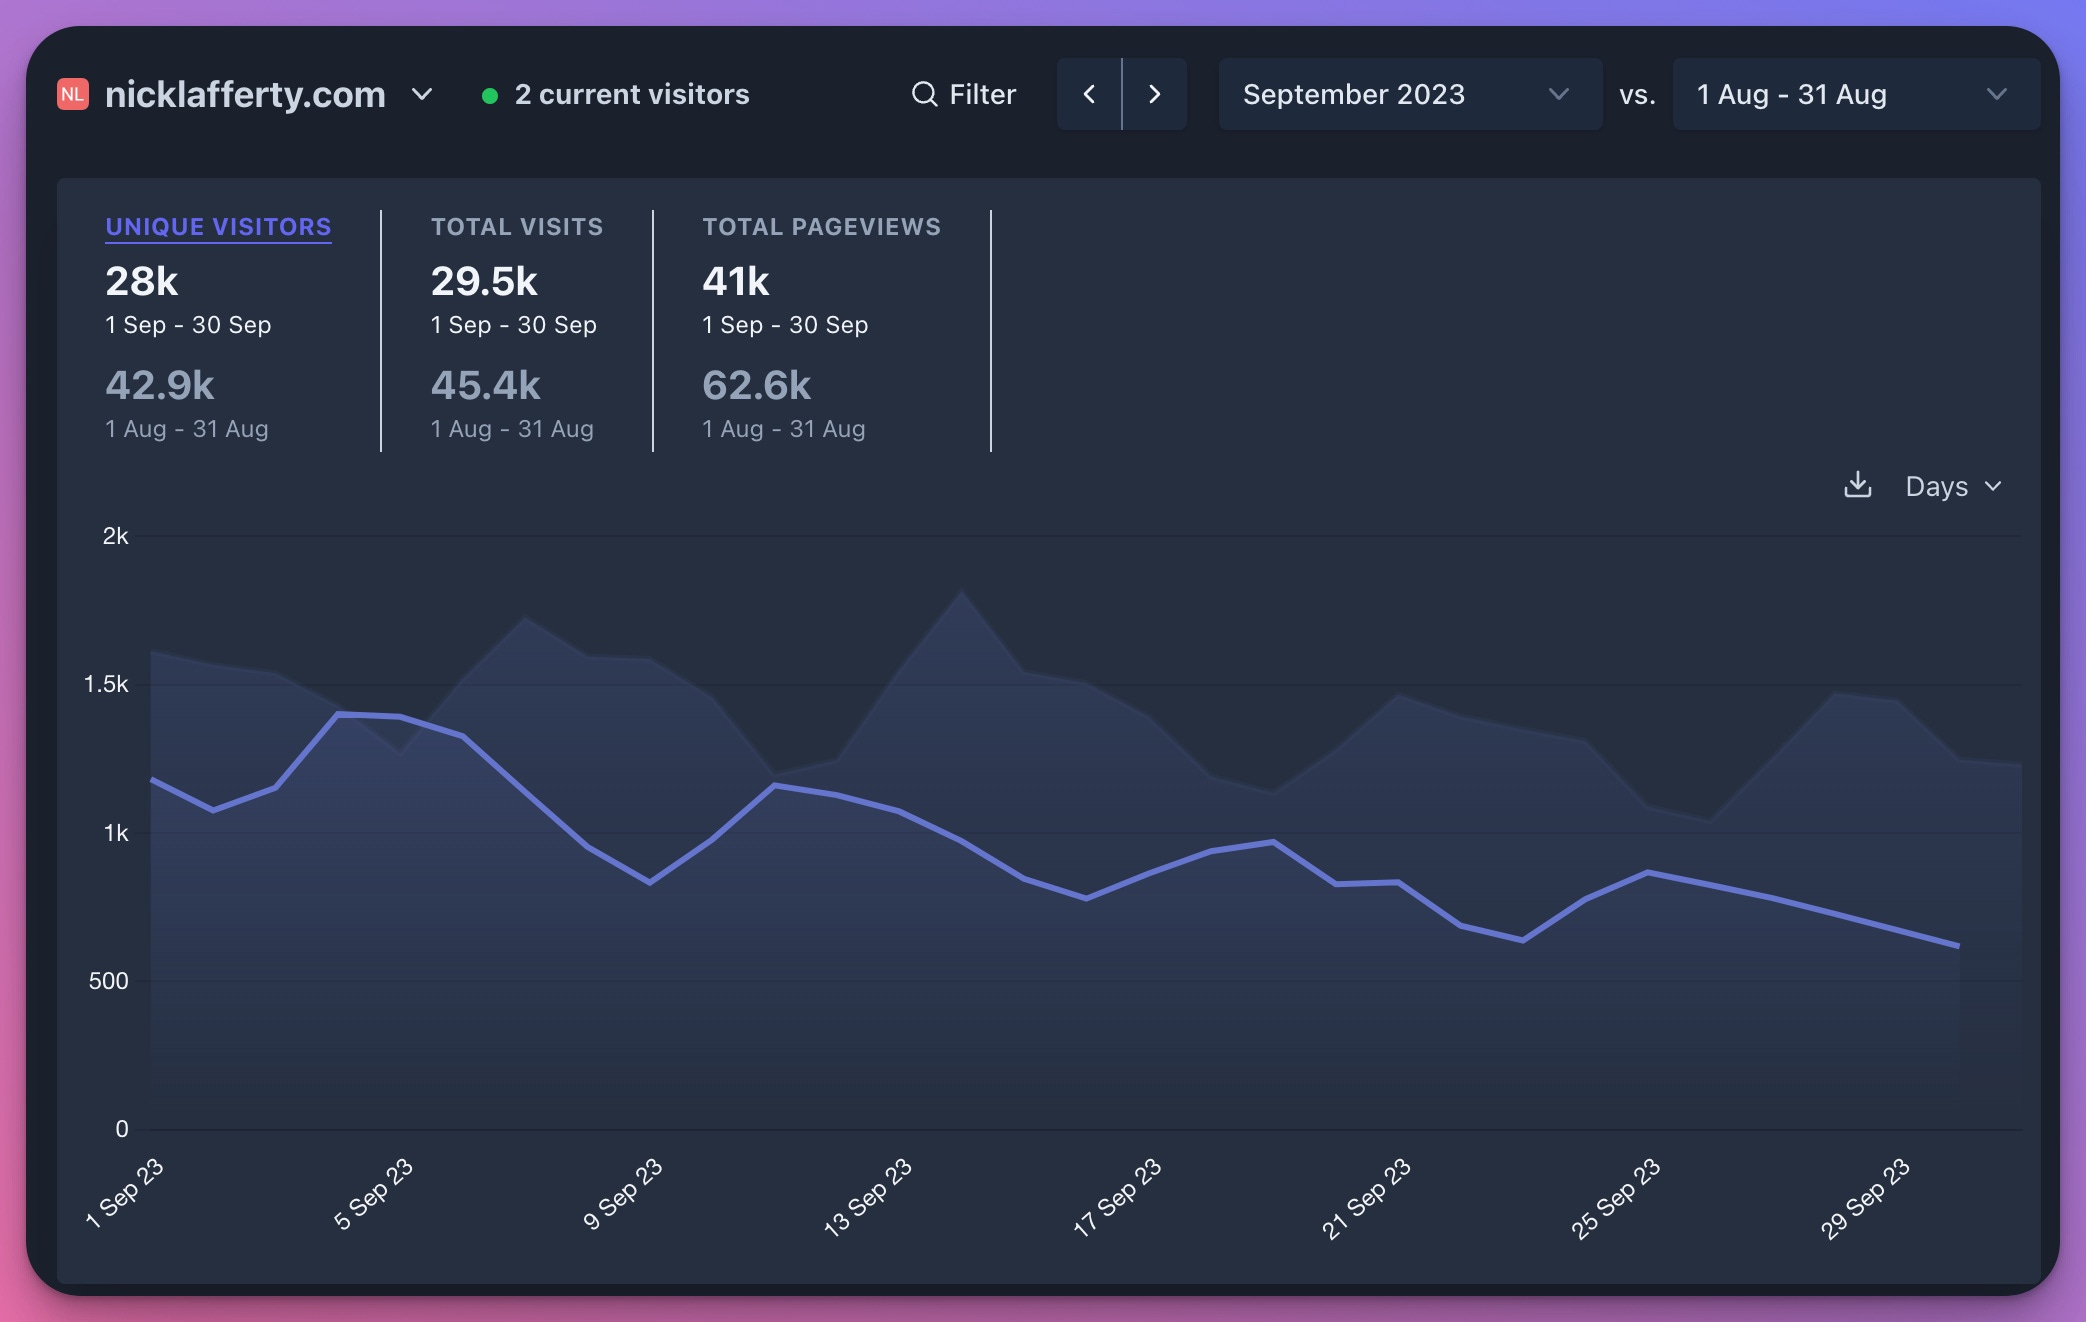Expand the nicklafferty.com site switcher chevron
The image size is (2086, 1322).
click(422, 94)
